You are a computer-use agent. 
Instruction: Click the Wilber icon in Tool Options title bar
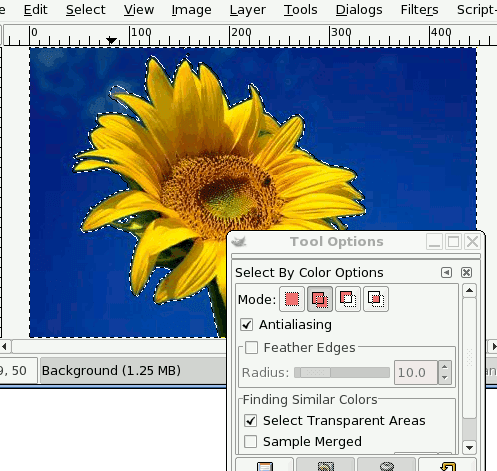pyautogui.click(x=239, y=242)
